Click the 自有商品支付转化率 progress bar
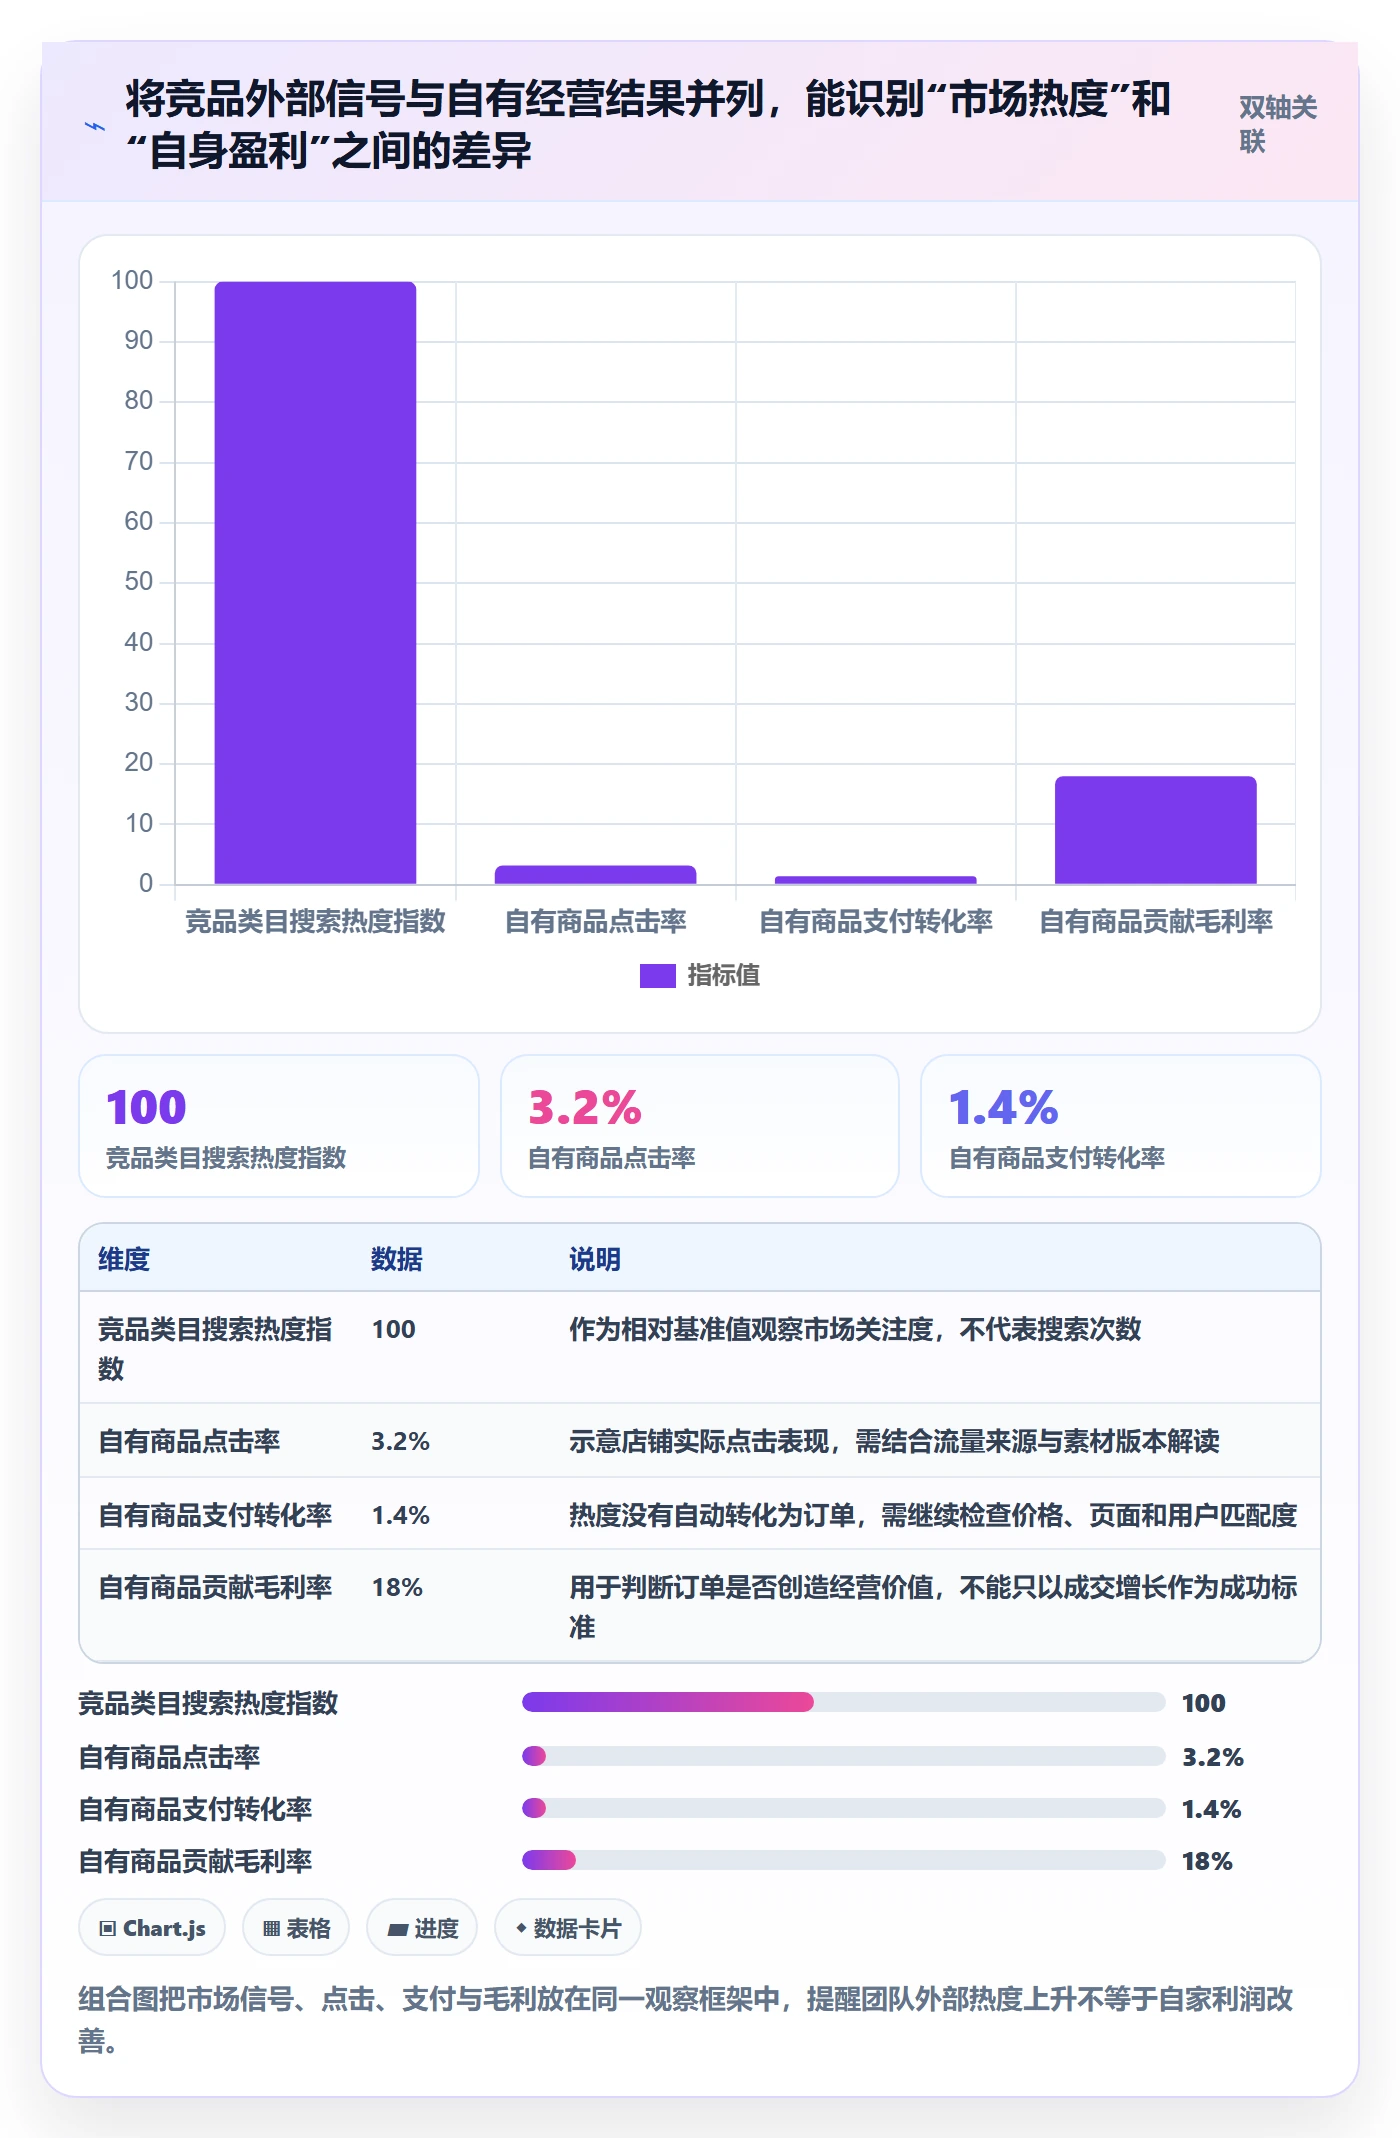 (844, 1808)
